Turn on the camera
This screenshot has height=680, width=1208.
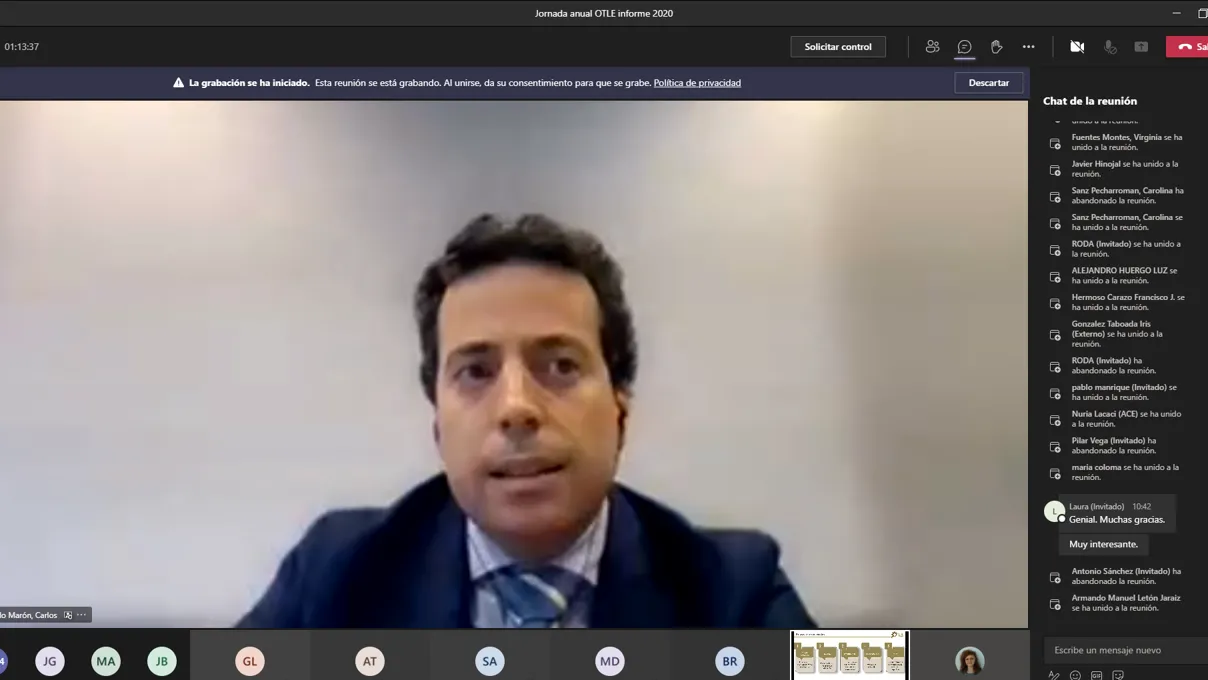(1077, 47)
